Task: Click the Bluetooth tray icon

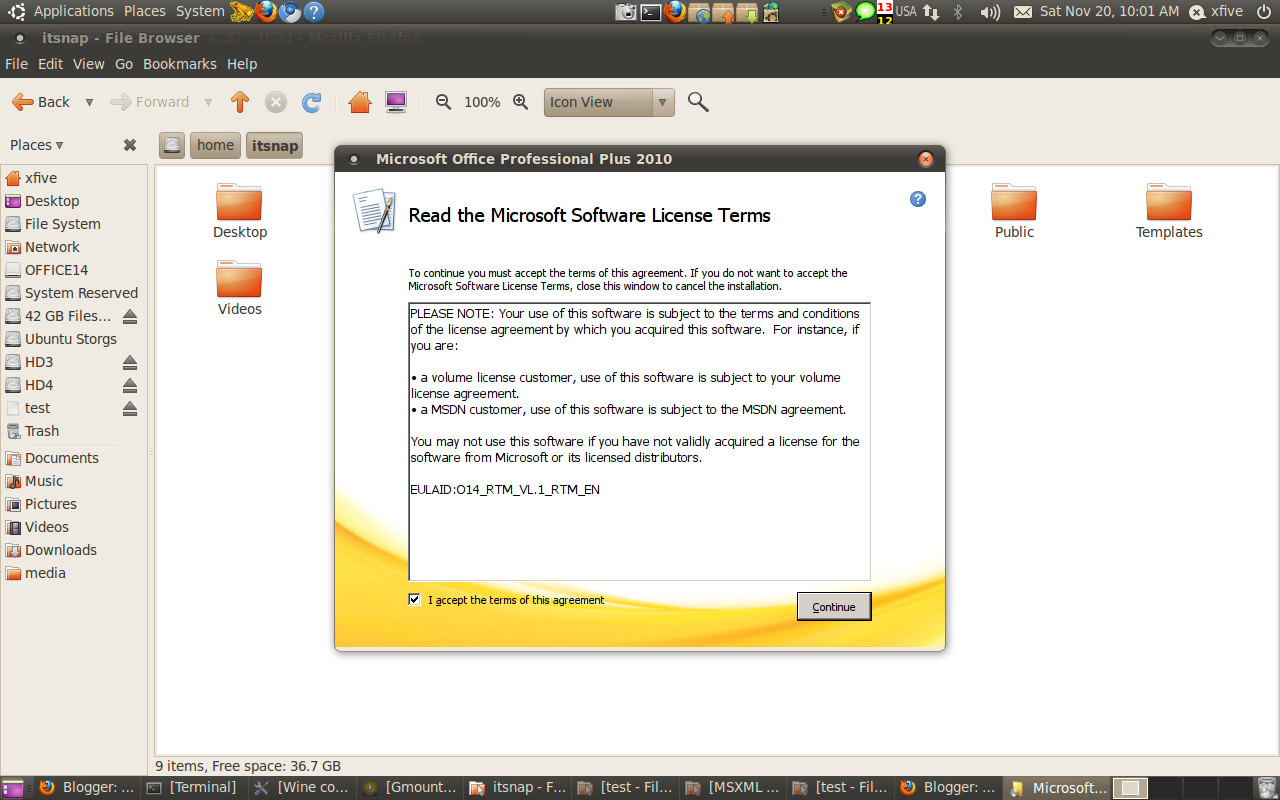Action: 958,12
